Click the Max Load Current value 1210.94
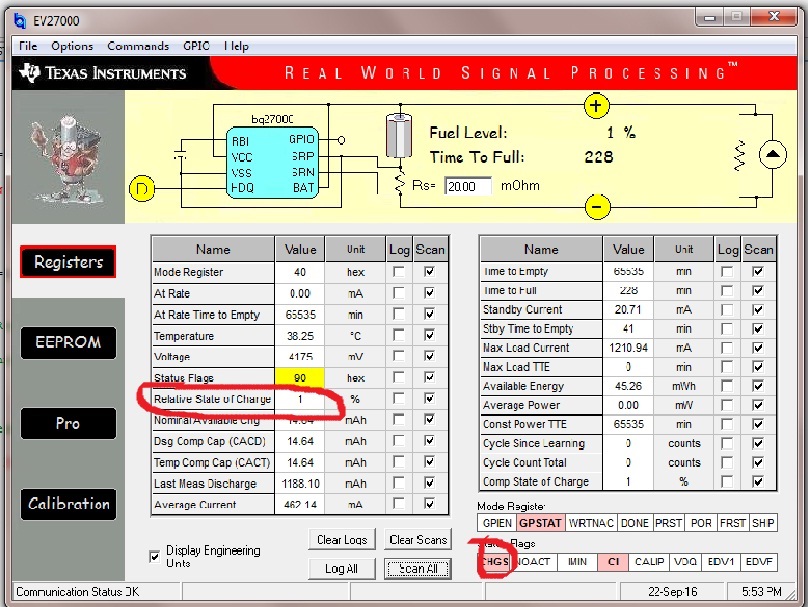This screenshot has height=607, width=808. tap(628, 348)
